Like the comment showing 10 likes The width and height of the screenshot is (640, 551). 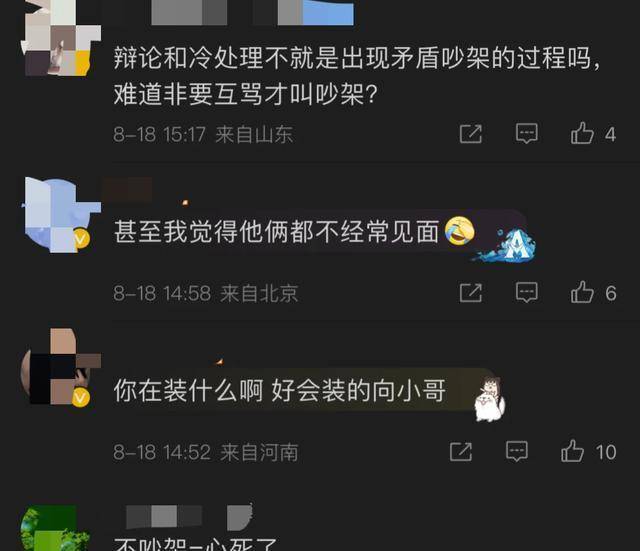coord(589,451)
